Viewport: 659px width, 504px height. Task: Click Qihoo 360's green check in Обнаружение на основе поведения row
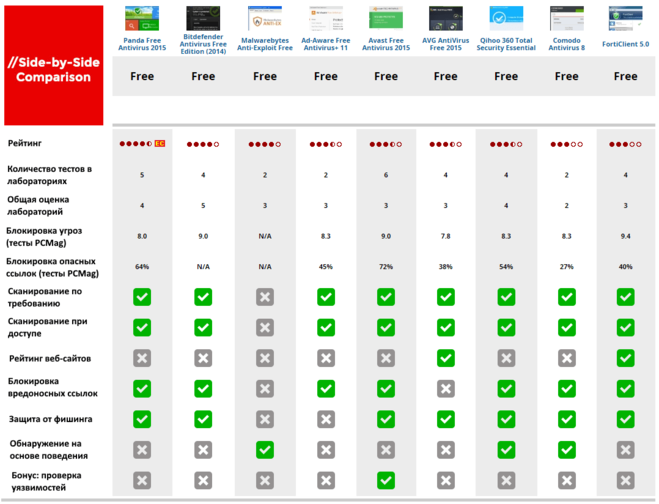pyautogui.click(x=506, y=450)
